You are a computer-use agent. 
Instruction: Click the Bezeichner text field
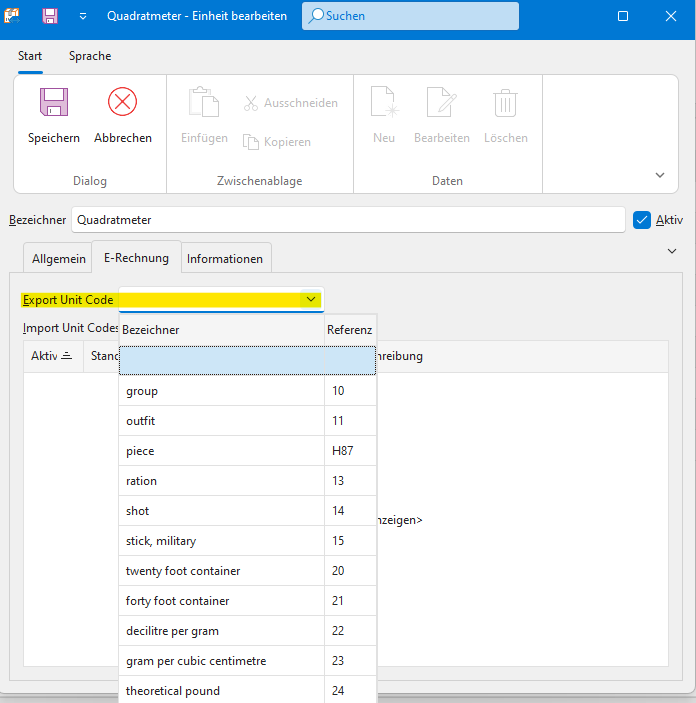point(347,220)
